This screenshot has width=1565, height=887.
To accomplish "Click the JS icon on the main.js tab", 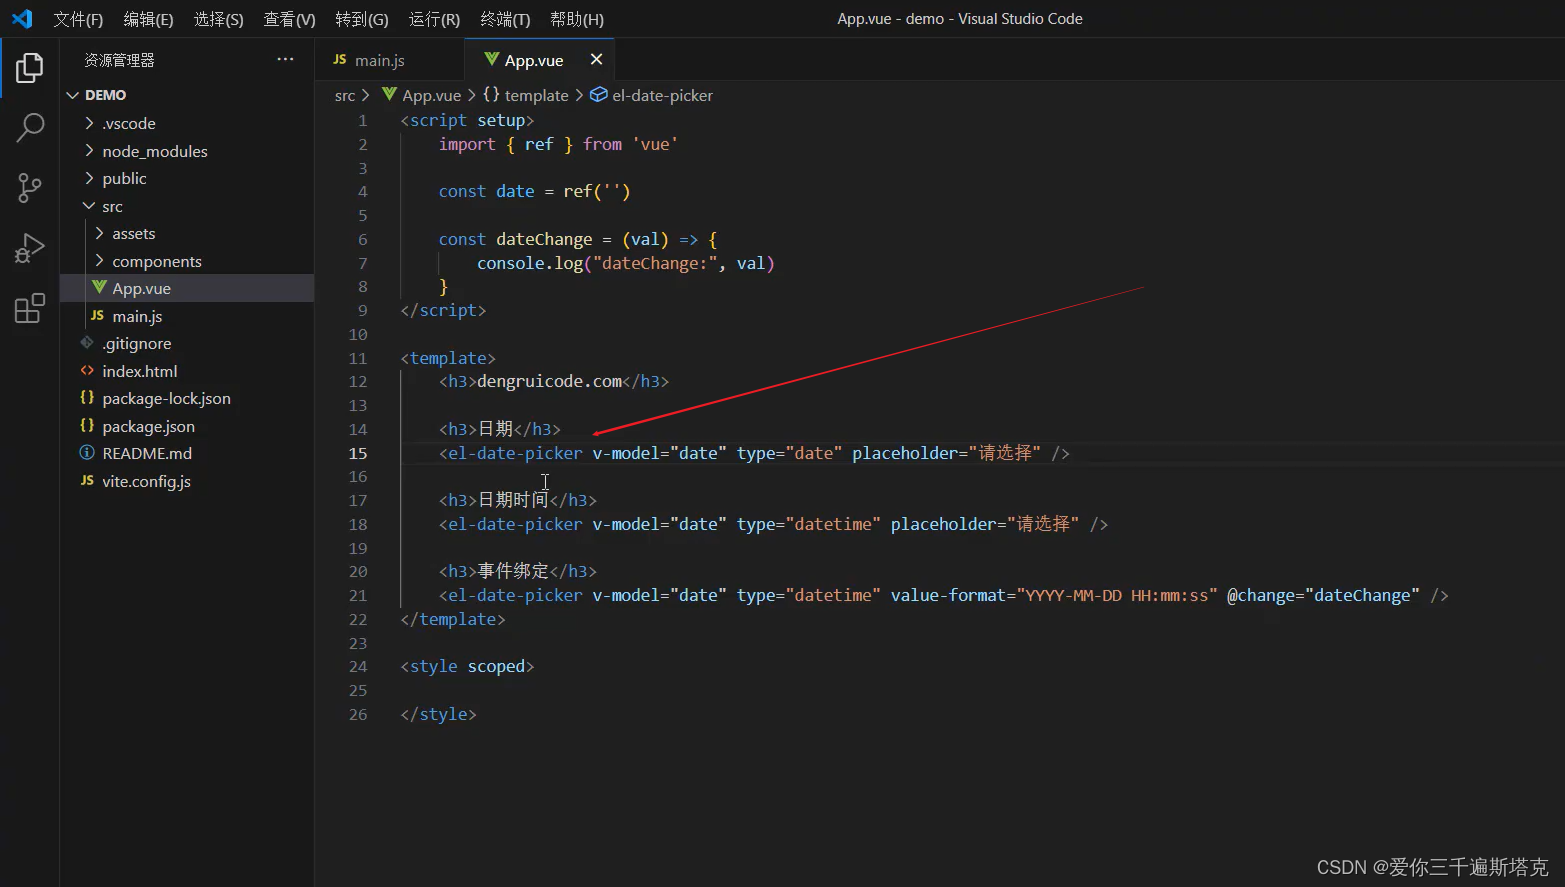I will [x=340, y=60].
